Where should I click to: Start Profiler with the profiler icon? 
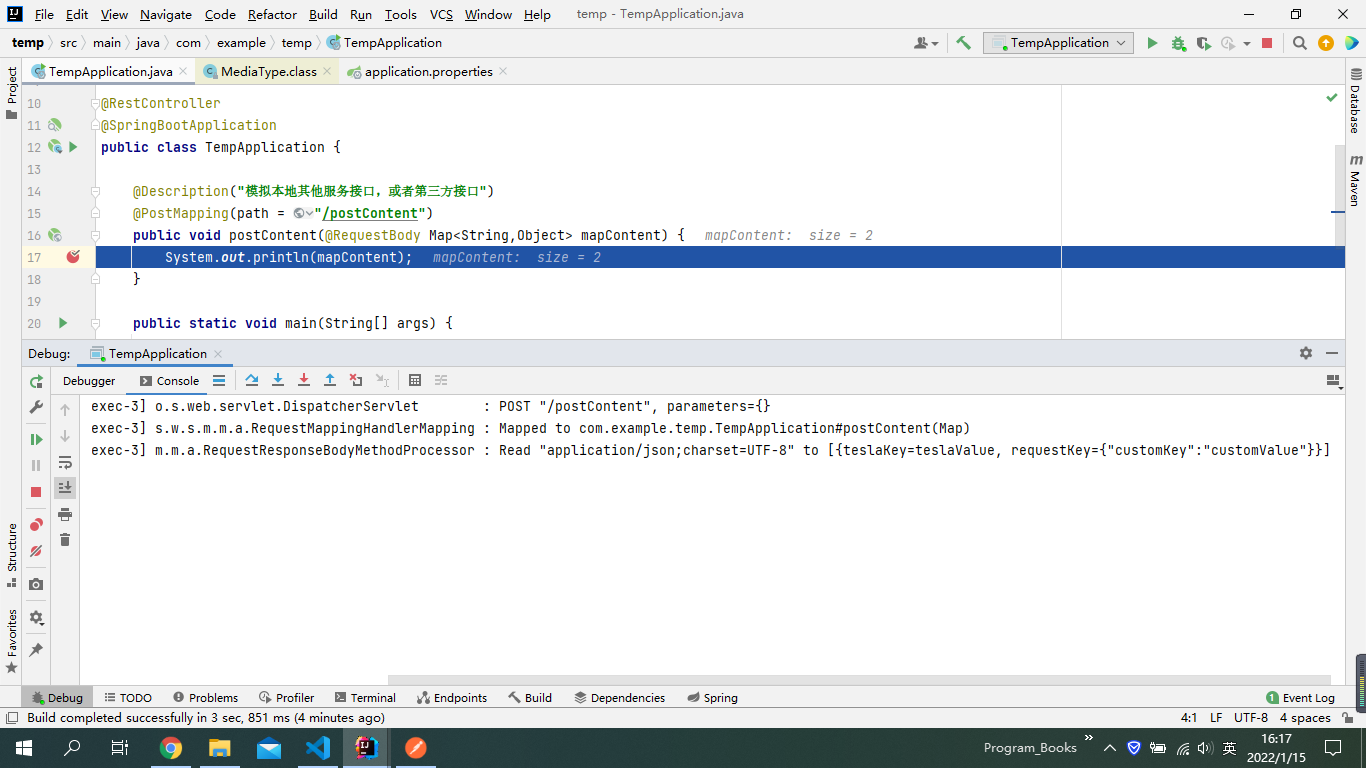(1228, 43)
